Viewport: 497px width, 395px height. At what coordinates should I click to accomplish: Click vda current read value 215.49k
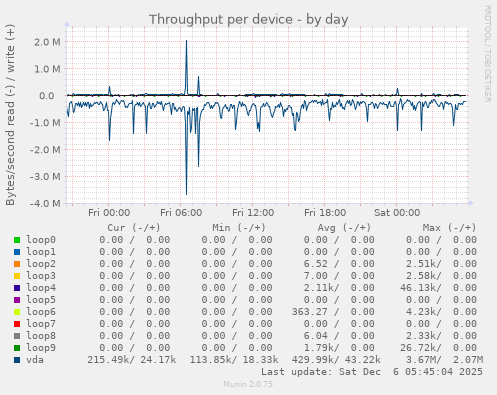pyautogui.click(x=109, y=360)
